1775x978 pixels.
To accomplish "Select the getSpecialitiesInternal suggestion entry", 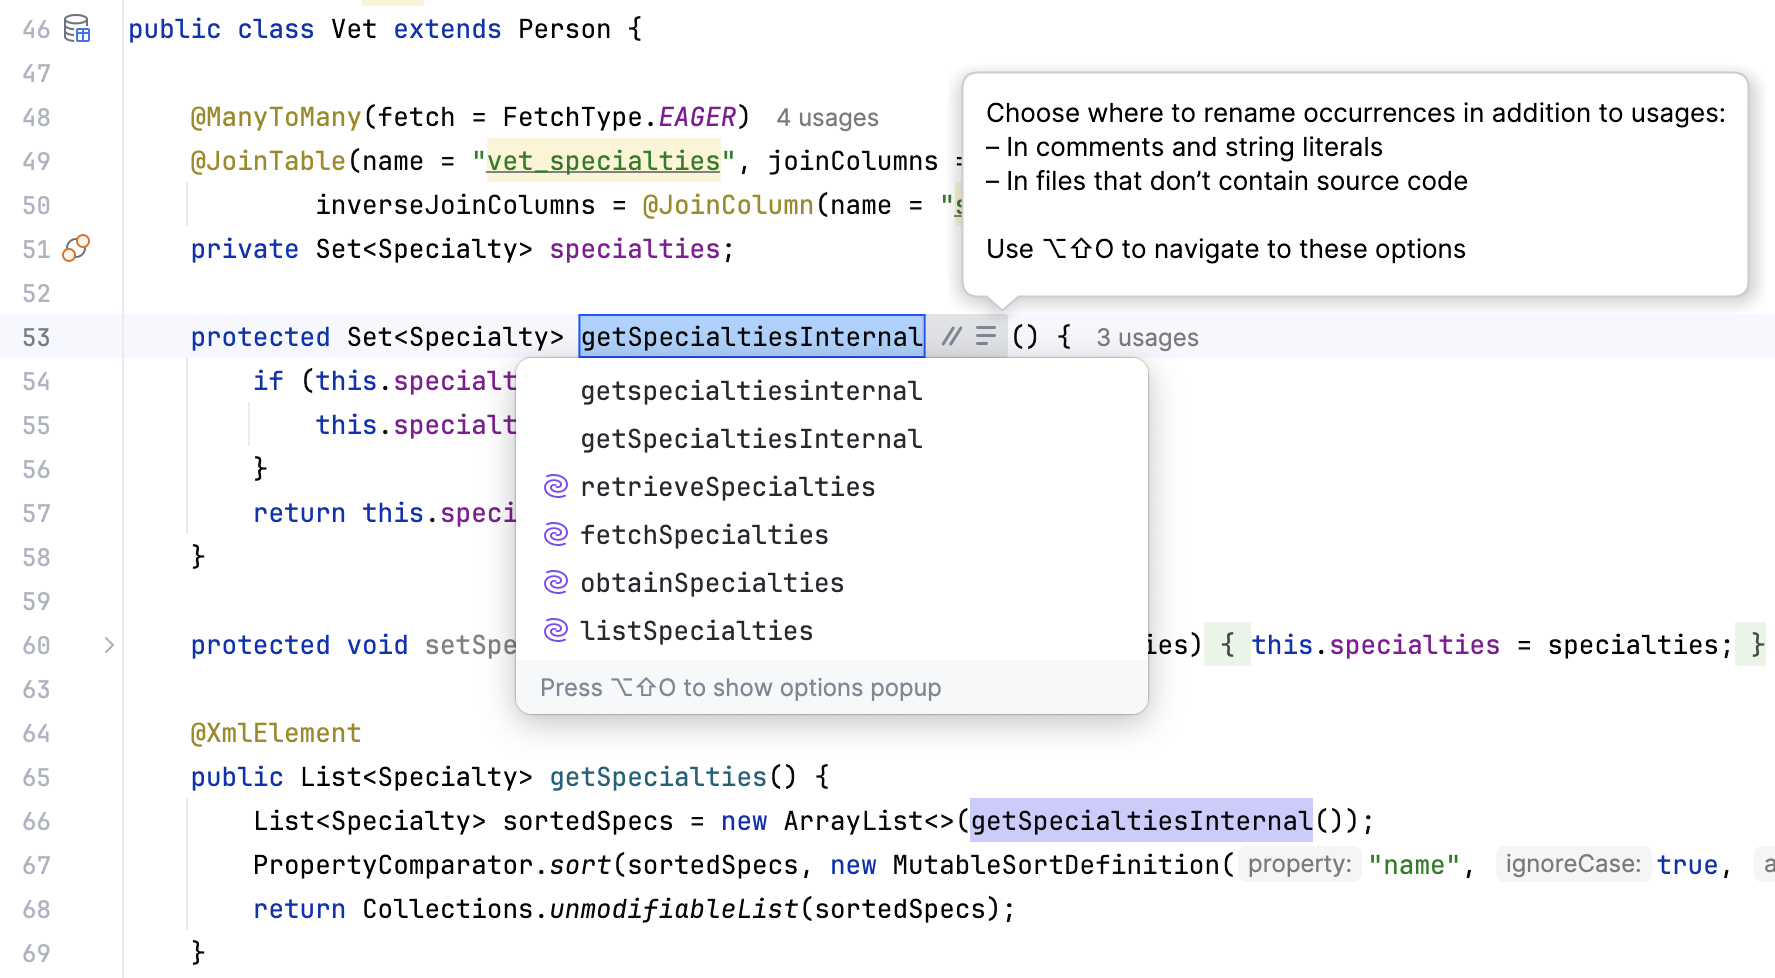I will [x=751, y=438].
